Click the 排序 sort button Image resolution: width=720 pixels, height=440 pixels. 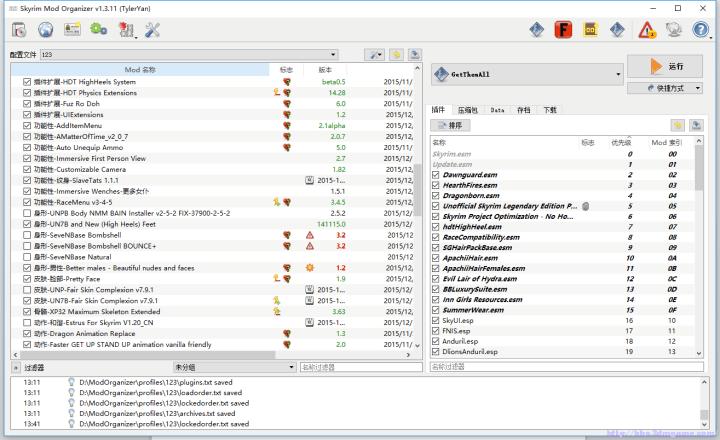click(x=451, y=125)
